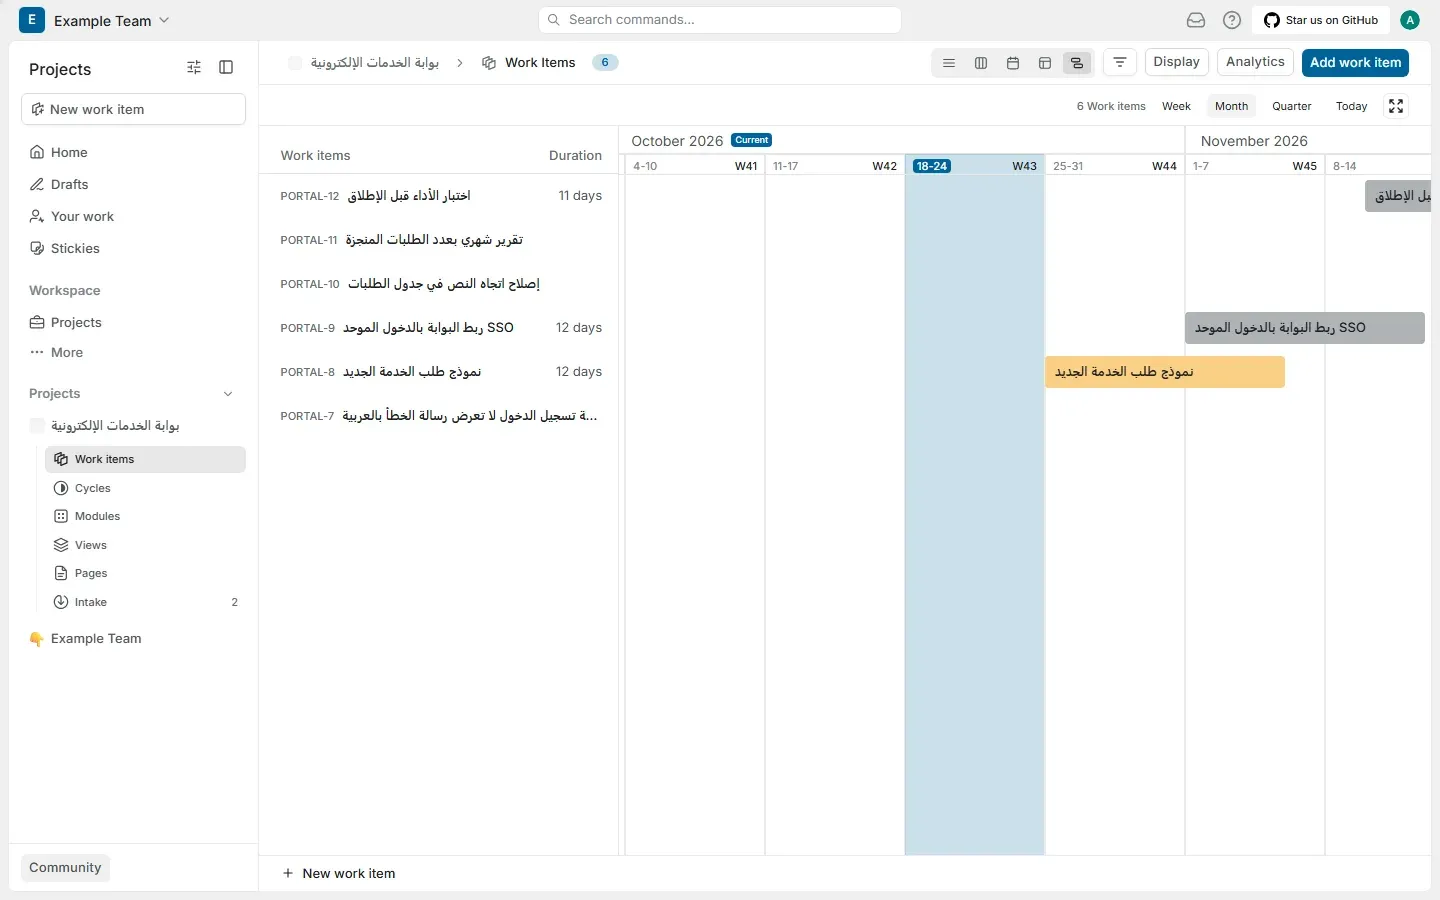Viewport: 1440px width, 900px height.
Task: Open the user avatar A
Action: [x=1410, y=20]
